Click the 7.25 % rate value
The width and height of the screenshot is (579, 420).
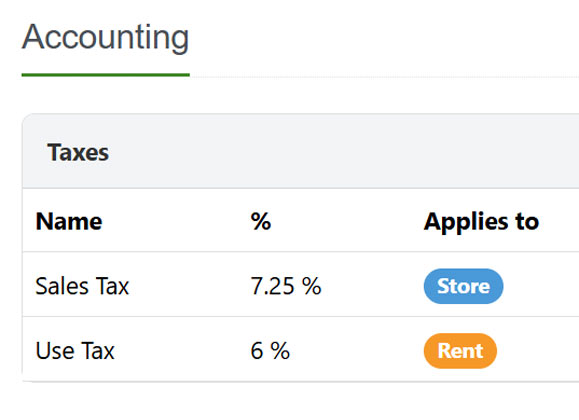pos(286,286)
